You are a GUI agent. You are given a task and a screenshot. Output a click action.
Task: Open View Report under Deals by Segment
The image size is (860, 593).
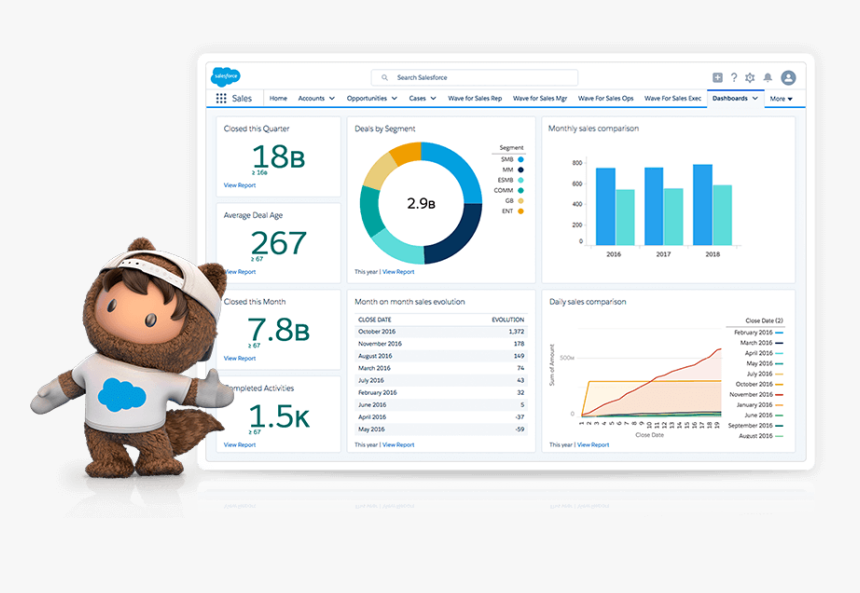398,272
